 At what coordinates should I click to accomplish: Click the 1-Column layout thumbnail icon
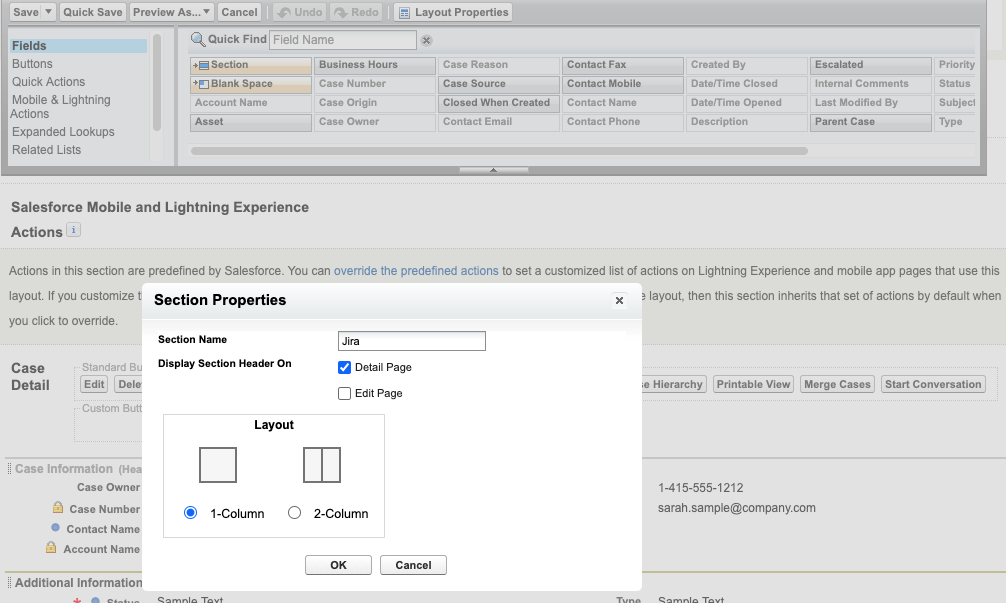click(x=218, y=465)
